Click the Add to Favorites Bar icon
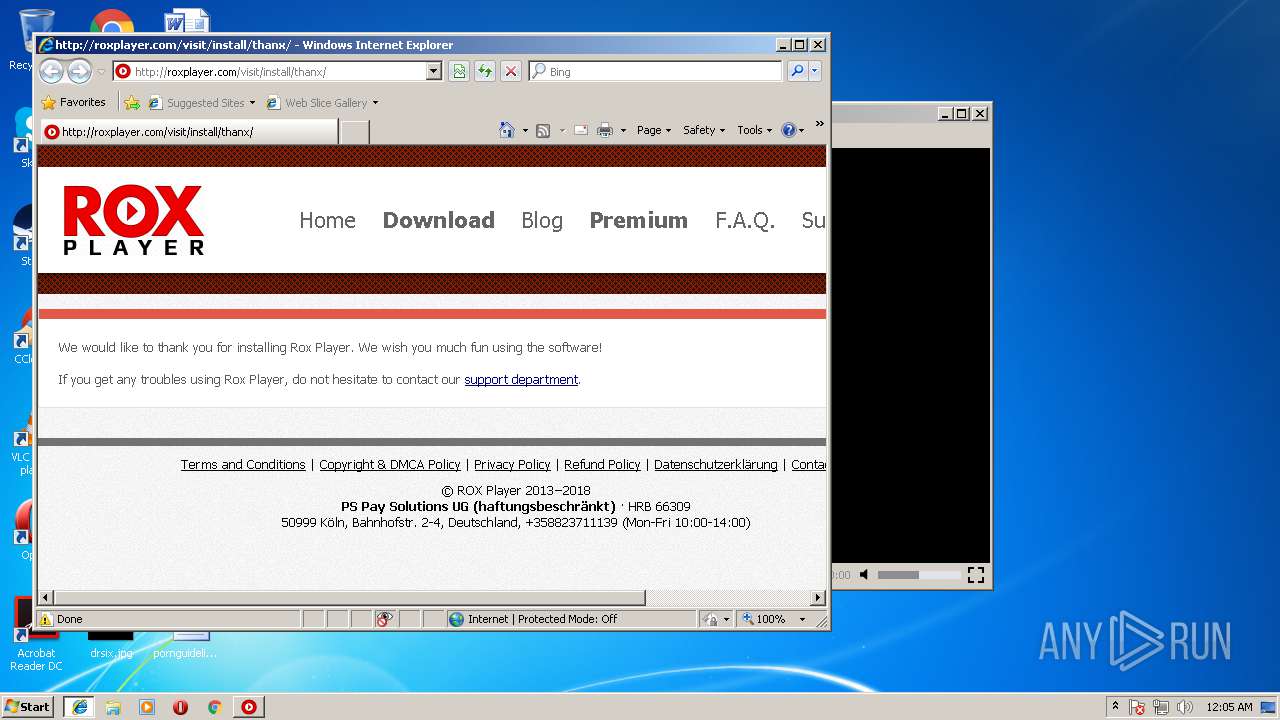Screen dimensions: 1280x720 click(131, 102)
